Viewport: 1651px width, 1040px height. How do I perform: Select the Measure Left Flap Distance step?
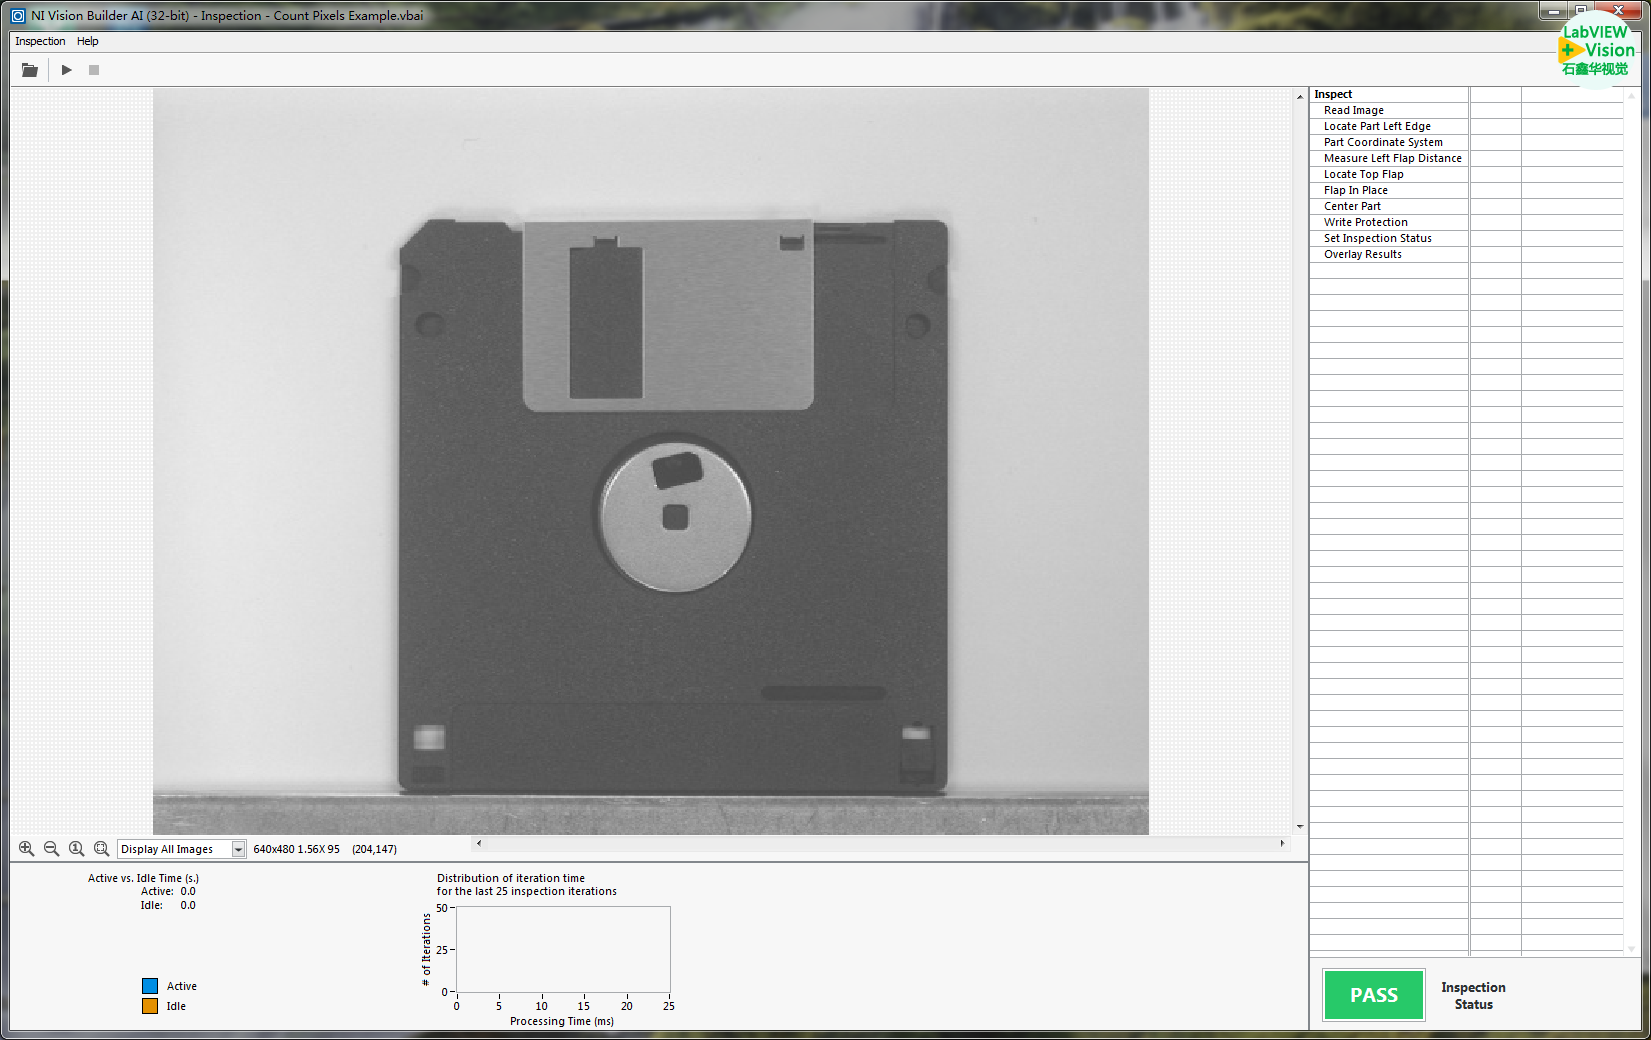pos(1392,158)
